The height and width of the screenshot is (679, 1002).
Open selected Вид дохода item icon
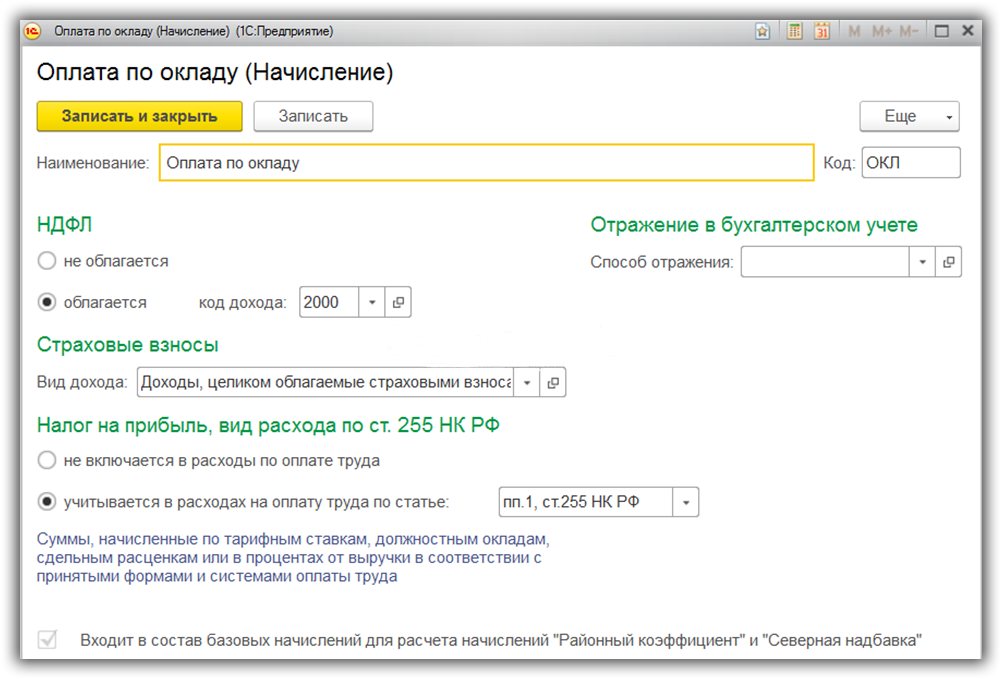pos(553,382)
